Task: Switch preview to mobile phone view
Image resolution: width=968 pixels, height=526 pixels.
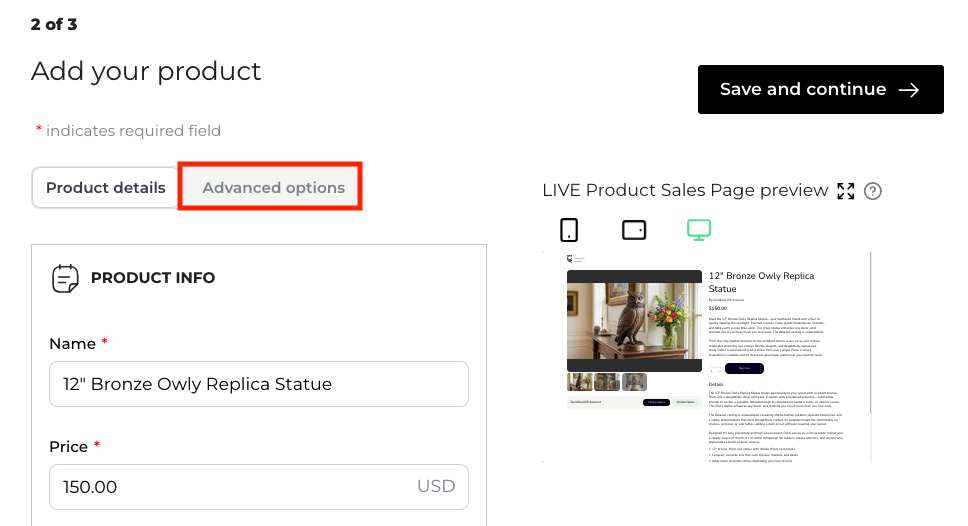Action: pyautogui.click(x=569, y=230)
